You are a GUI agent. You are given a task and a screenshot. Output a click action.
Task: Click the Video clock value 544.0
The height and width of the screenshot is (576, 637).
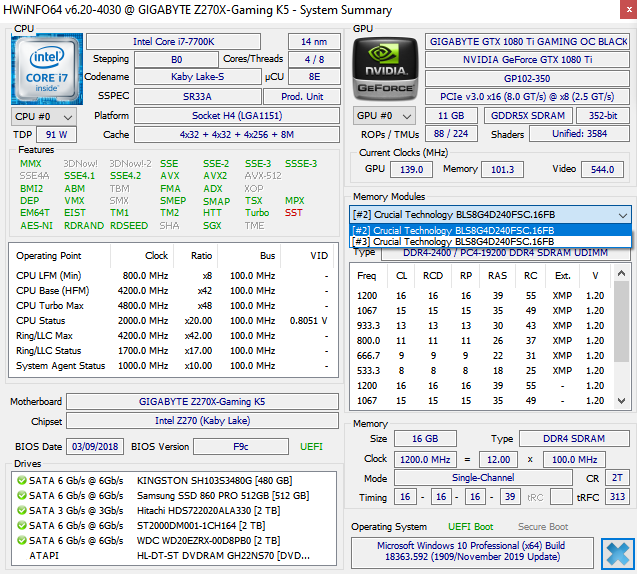[x=602, y=169]
